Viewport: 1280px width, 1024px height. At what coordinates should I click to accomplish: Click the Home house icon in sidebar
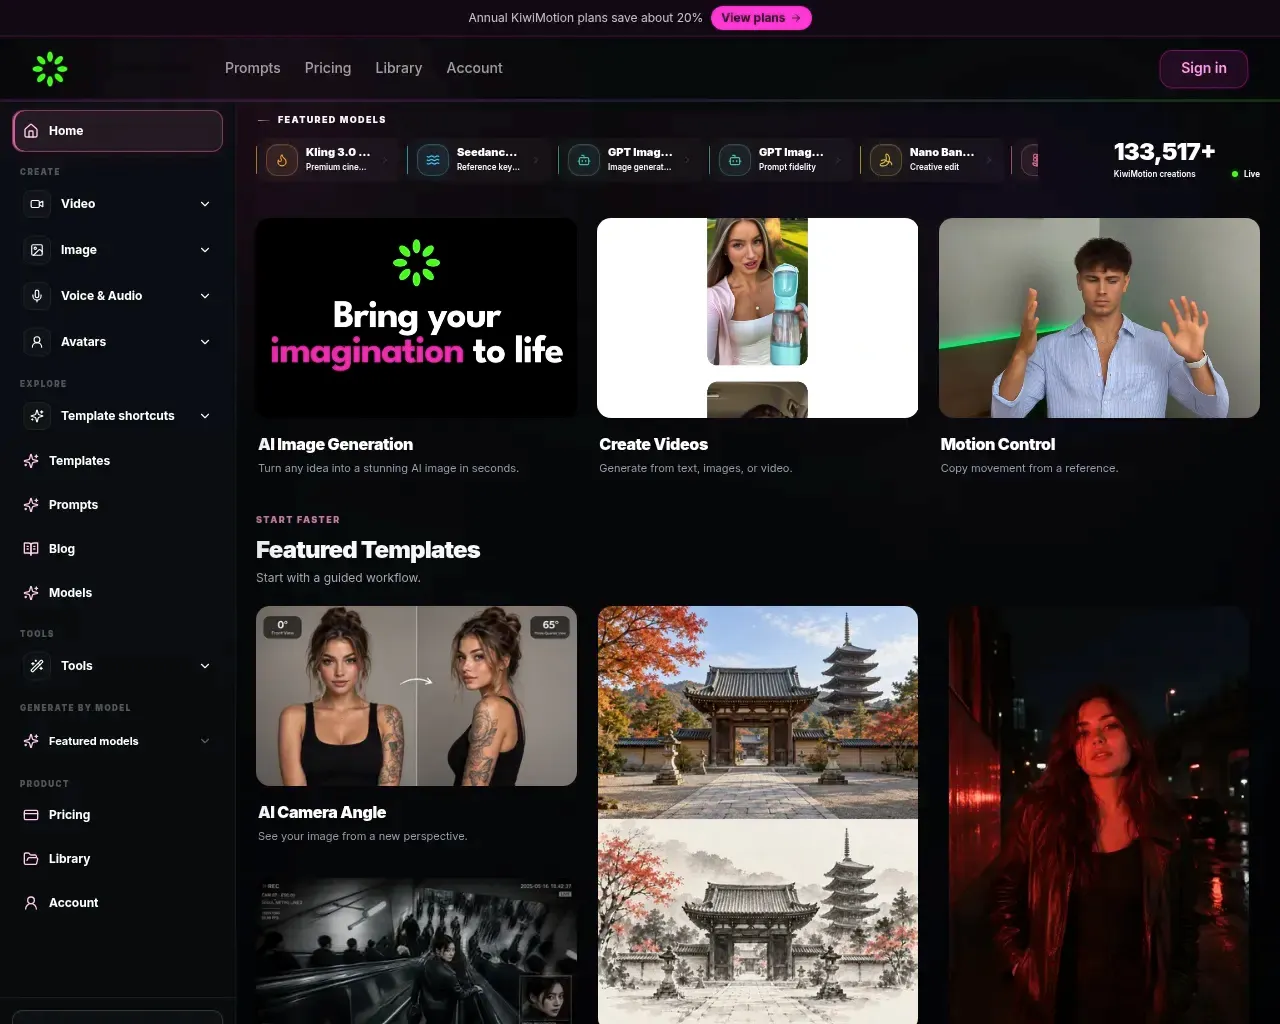tap(31, 131)
